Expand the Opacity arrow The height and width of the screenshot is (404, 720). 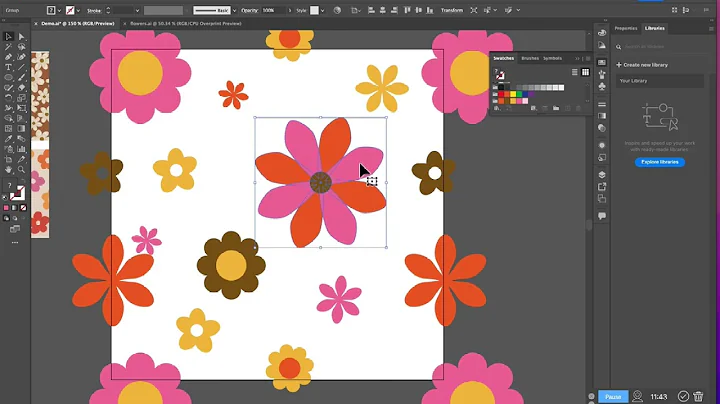click(290, 10)
